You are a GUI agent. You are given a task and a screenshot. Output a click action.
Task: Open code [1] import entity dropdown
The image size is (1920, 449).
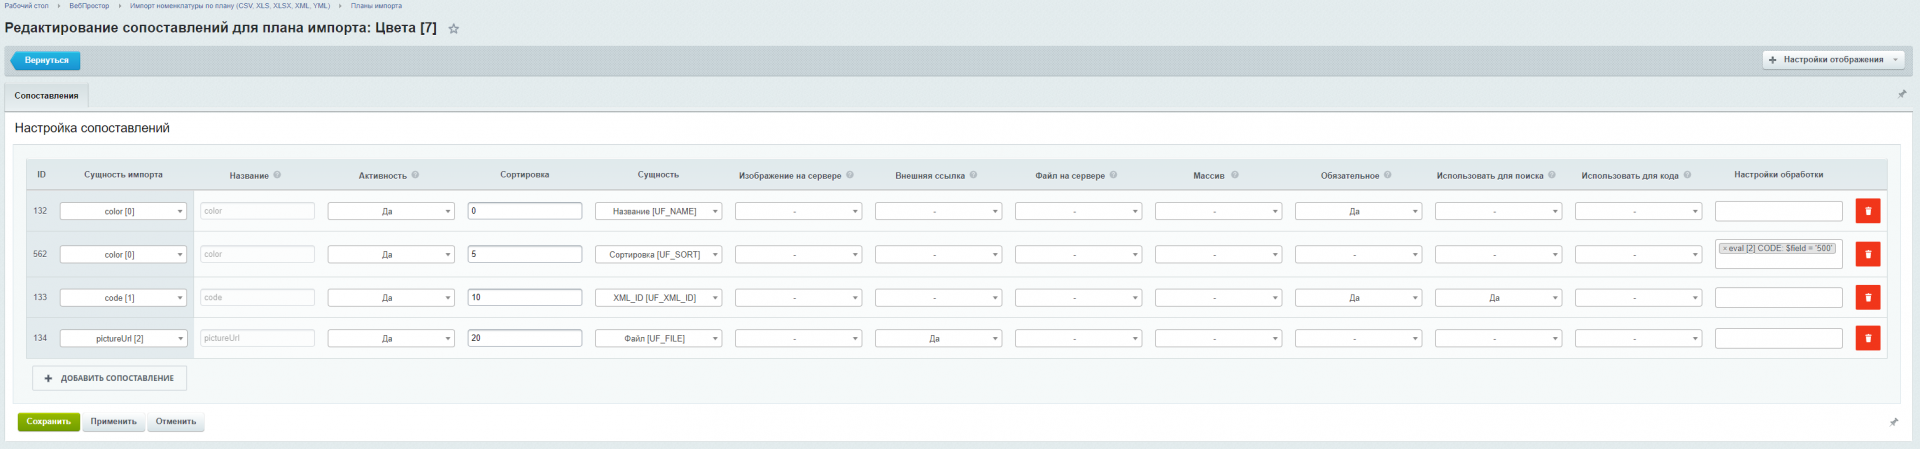[x=123, y=297]
